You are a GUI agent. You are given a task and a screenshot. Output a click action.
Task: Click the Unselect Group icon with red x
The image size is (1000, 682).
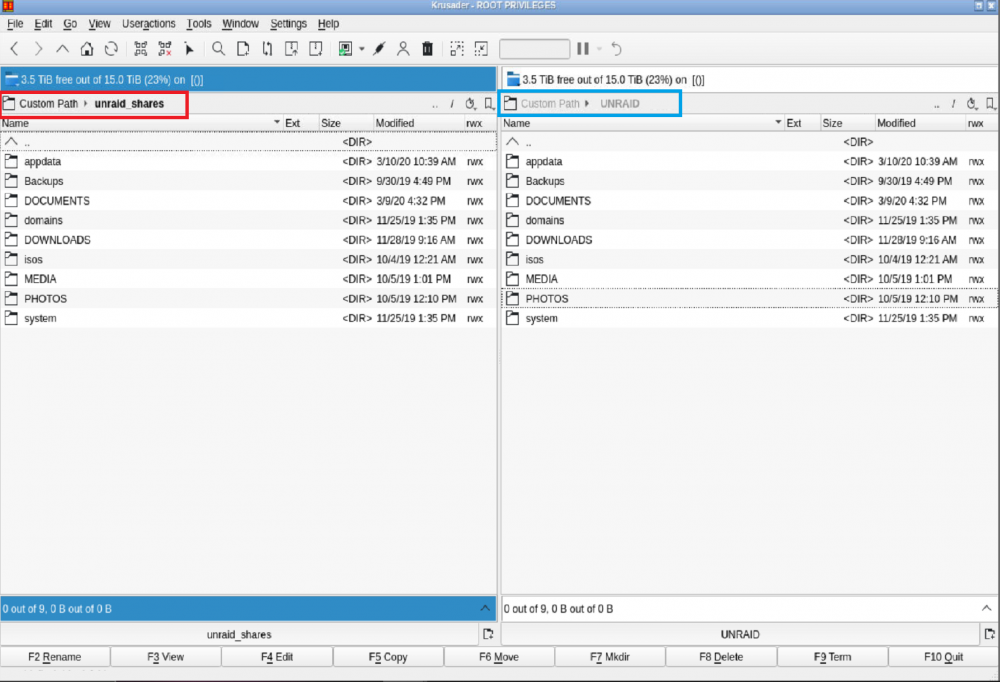point(165,48)
